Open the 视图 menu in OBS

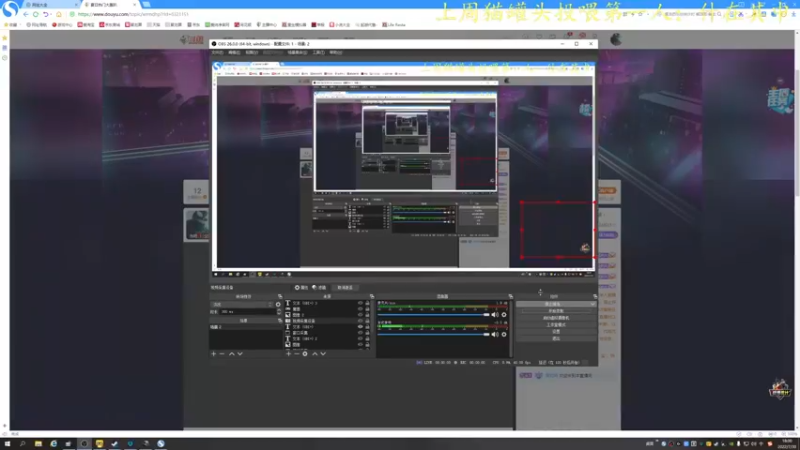(252, 53)
